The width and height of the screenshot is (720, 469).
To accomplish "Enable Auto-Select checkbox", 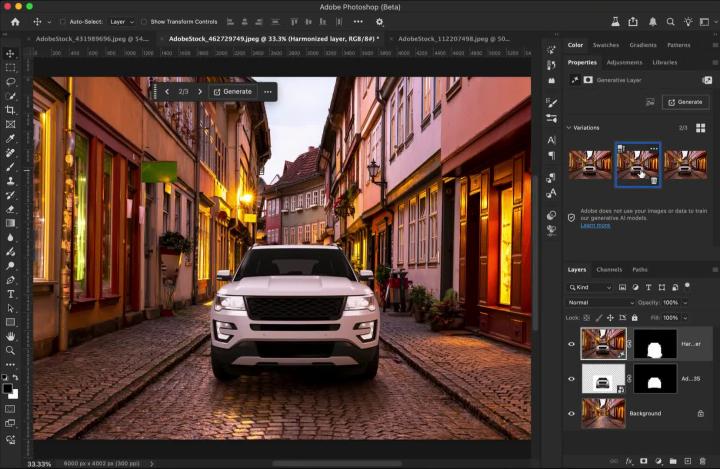I will tap(62, 21).
